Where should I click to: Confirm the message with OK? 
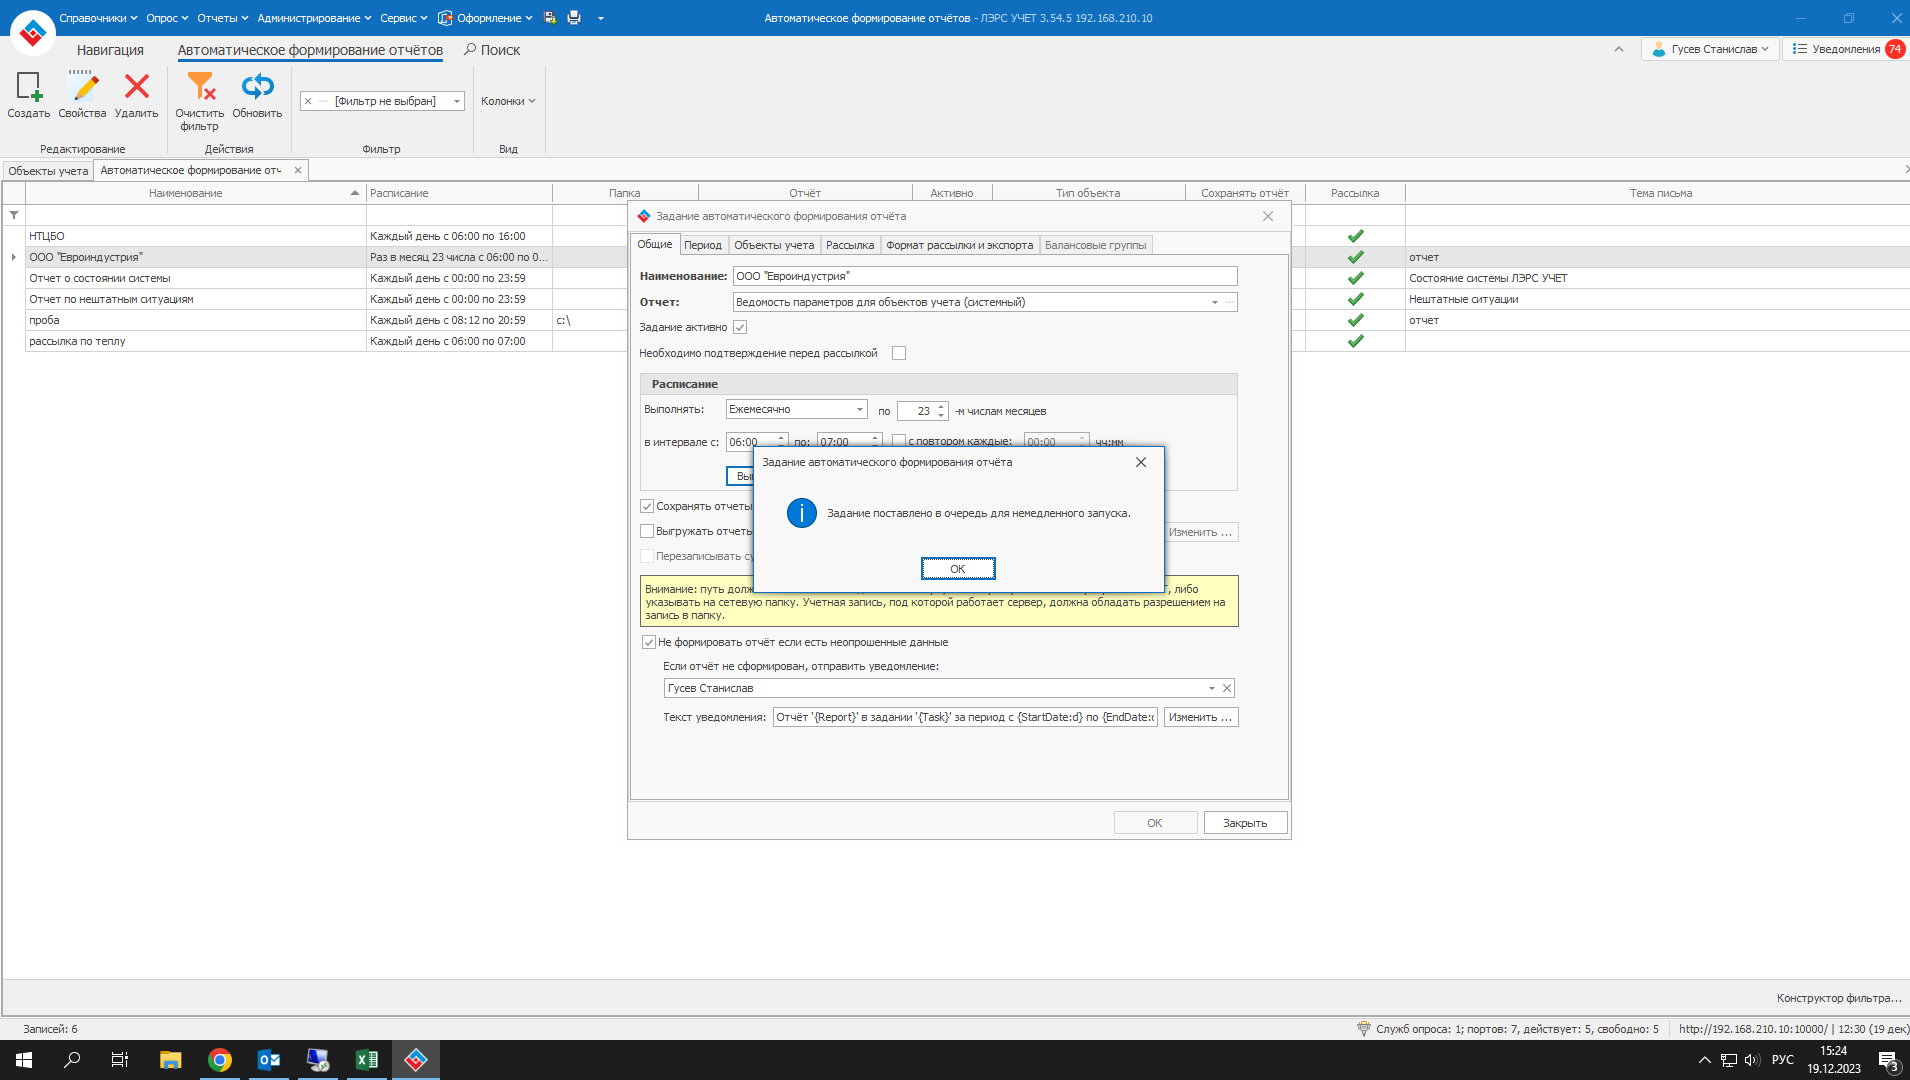tap(958, 569)
